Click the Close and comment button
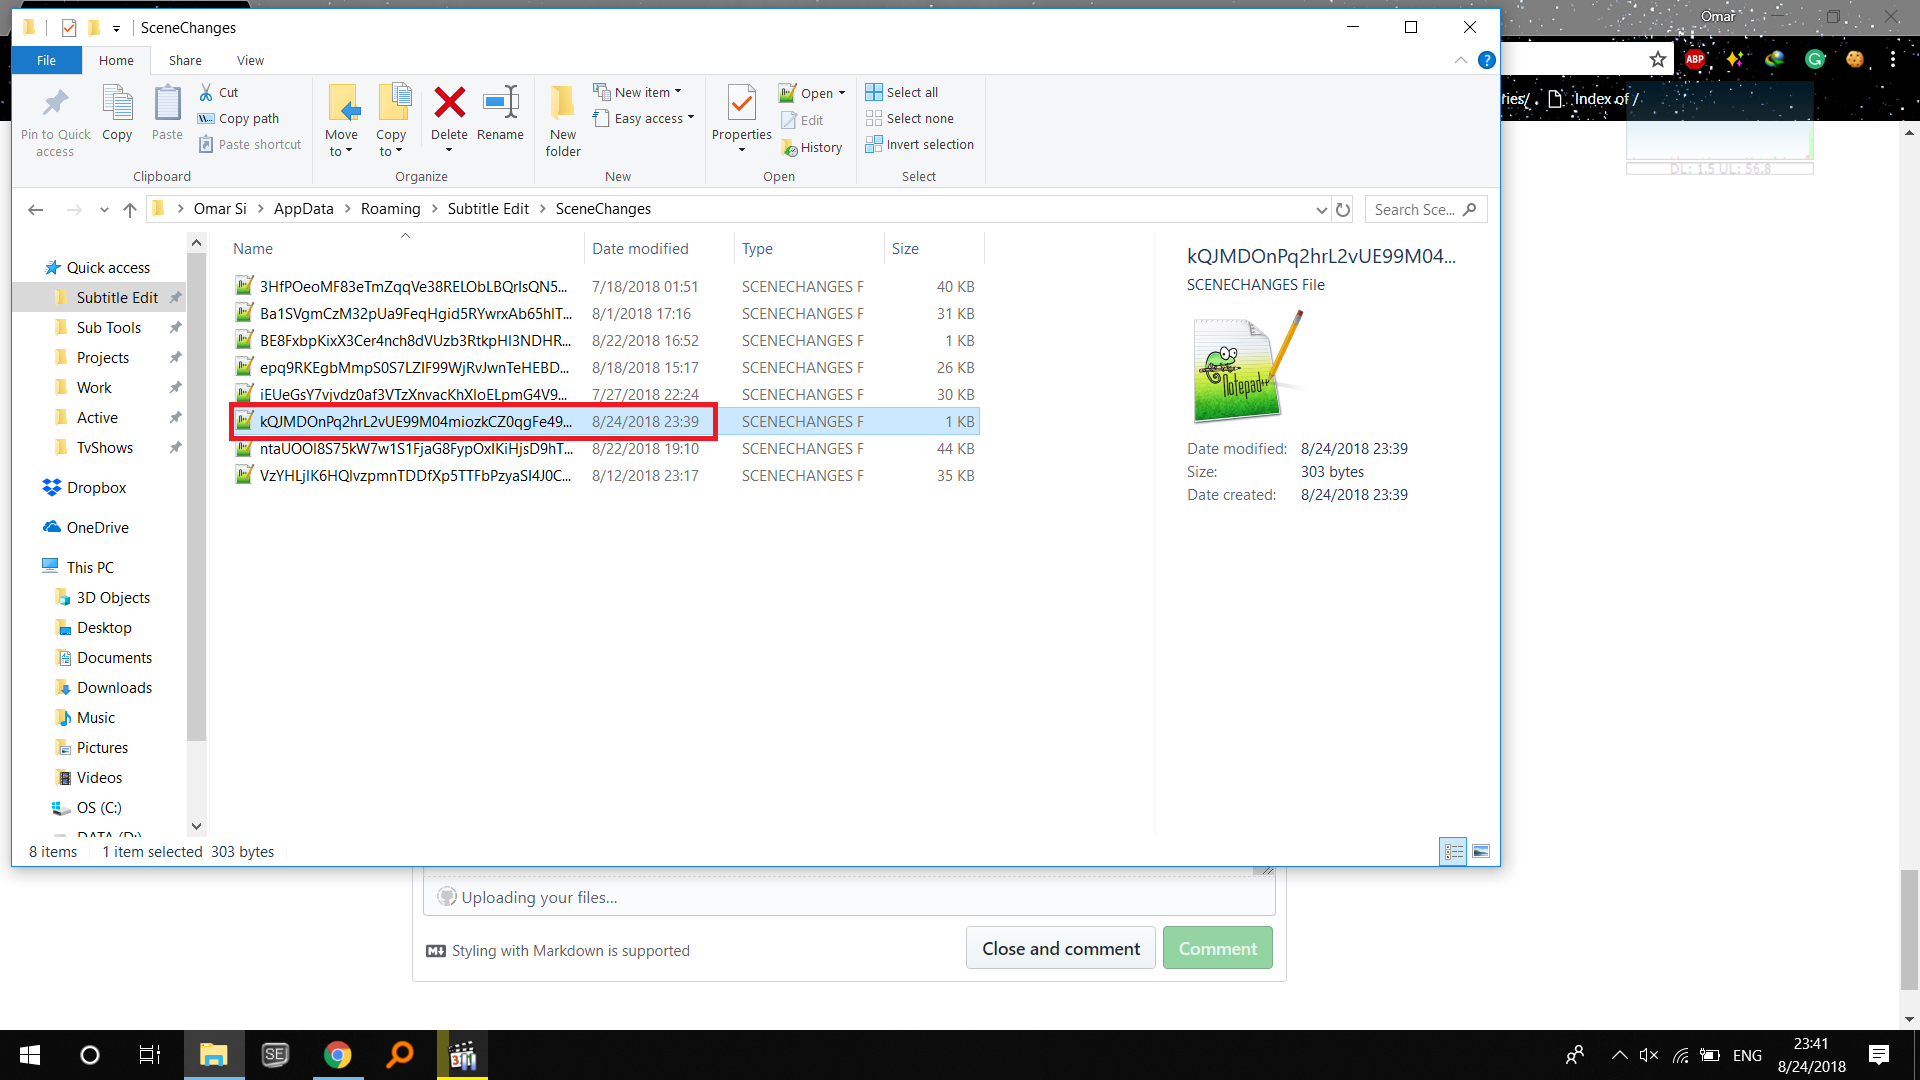The width and height of the screenshot is (1920, 1080). 1060,947
